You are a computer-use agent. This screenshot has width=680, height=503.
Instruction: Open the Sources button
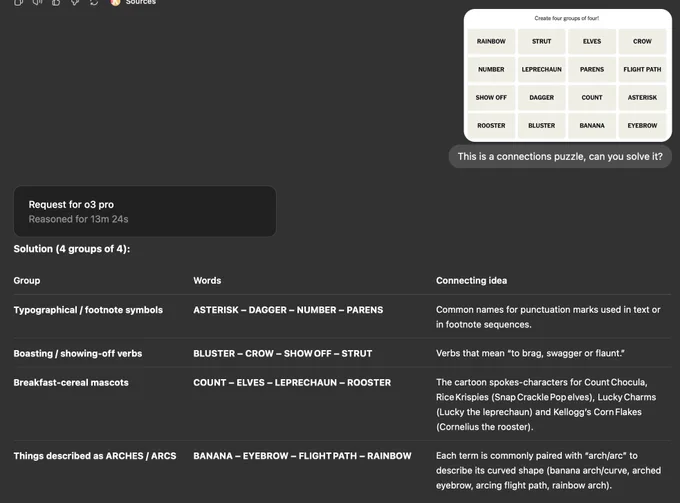coord(133,2)
